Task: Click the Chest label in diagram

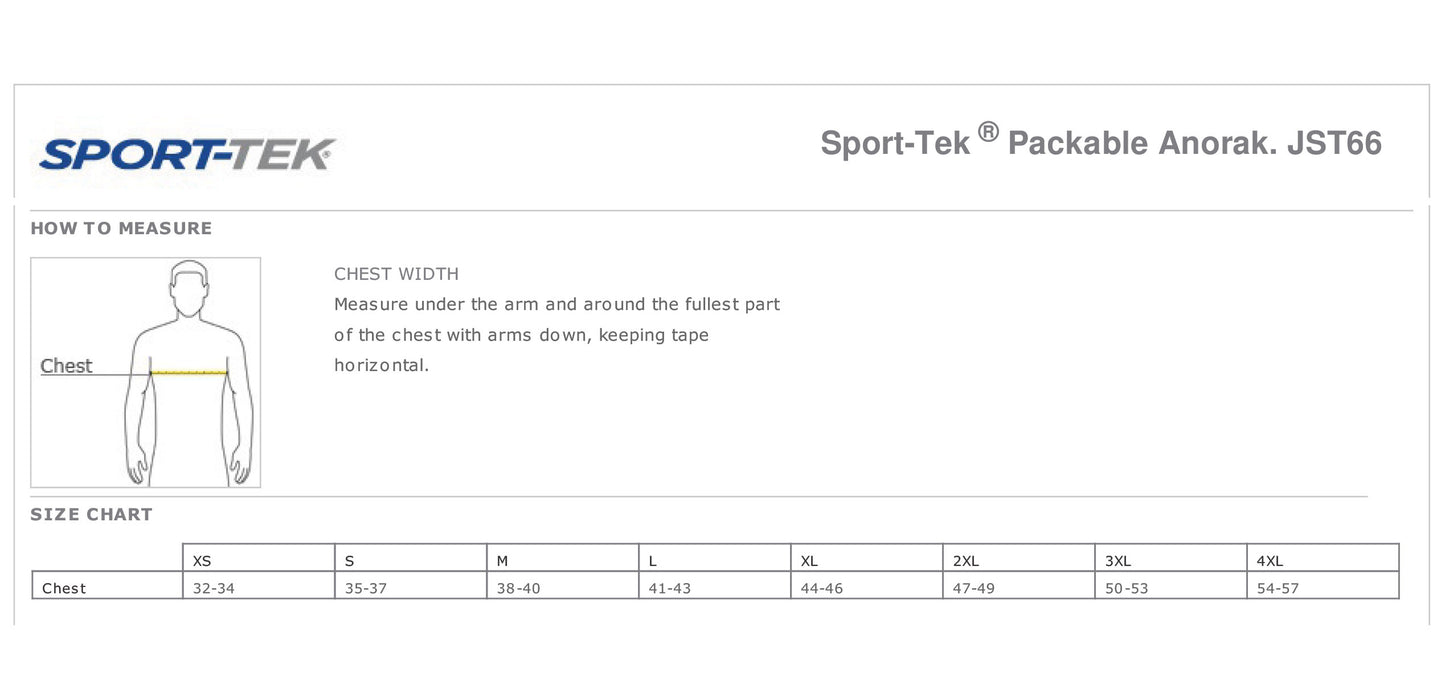Action: pos(66,366)
